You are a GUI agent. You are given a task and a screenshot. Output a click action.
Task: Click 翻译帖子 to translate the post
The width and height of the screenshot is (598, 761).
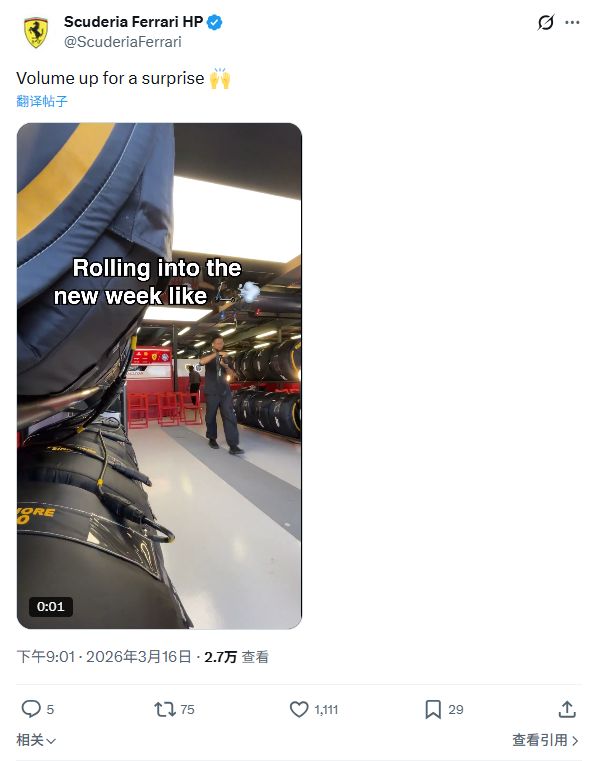tap(42, 101)
